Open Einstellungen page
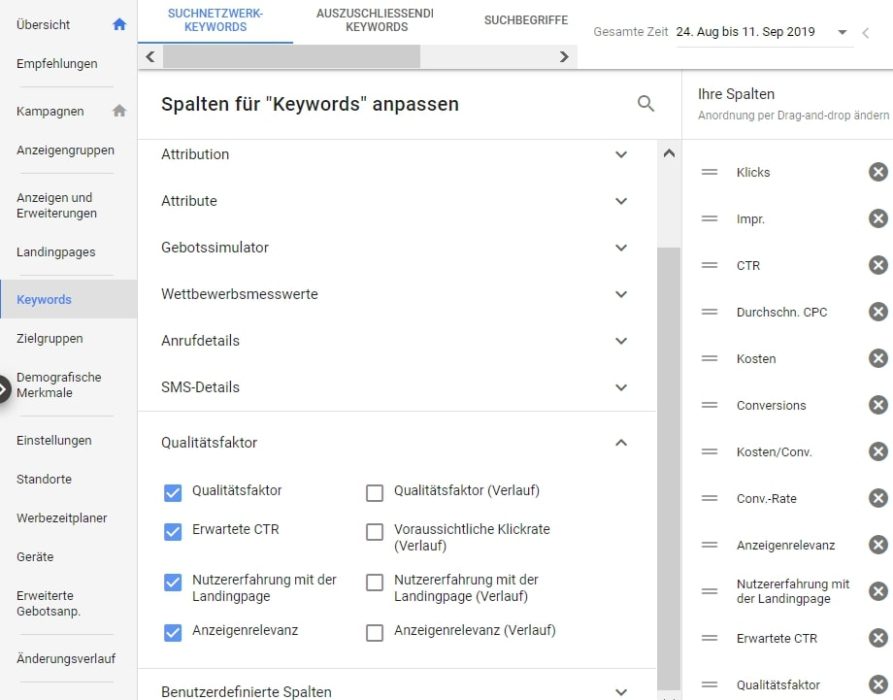The width and height of the screenshot is (893, 700). tap(54, 440)
